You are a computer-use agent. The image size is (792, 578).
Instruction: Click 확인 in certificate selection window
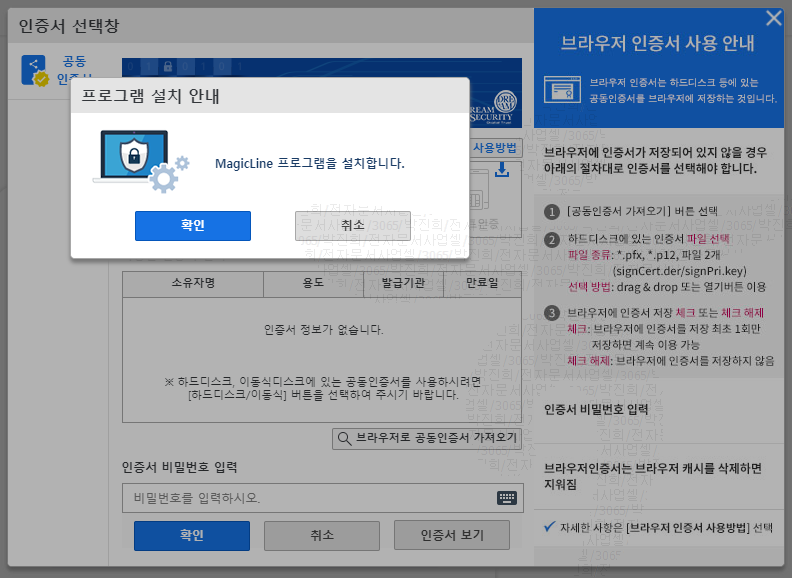click(192, 535)
